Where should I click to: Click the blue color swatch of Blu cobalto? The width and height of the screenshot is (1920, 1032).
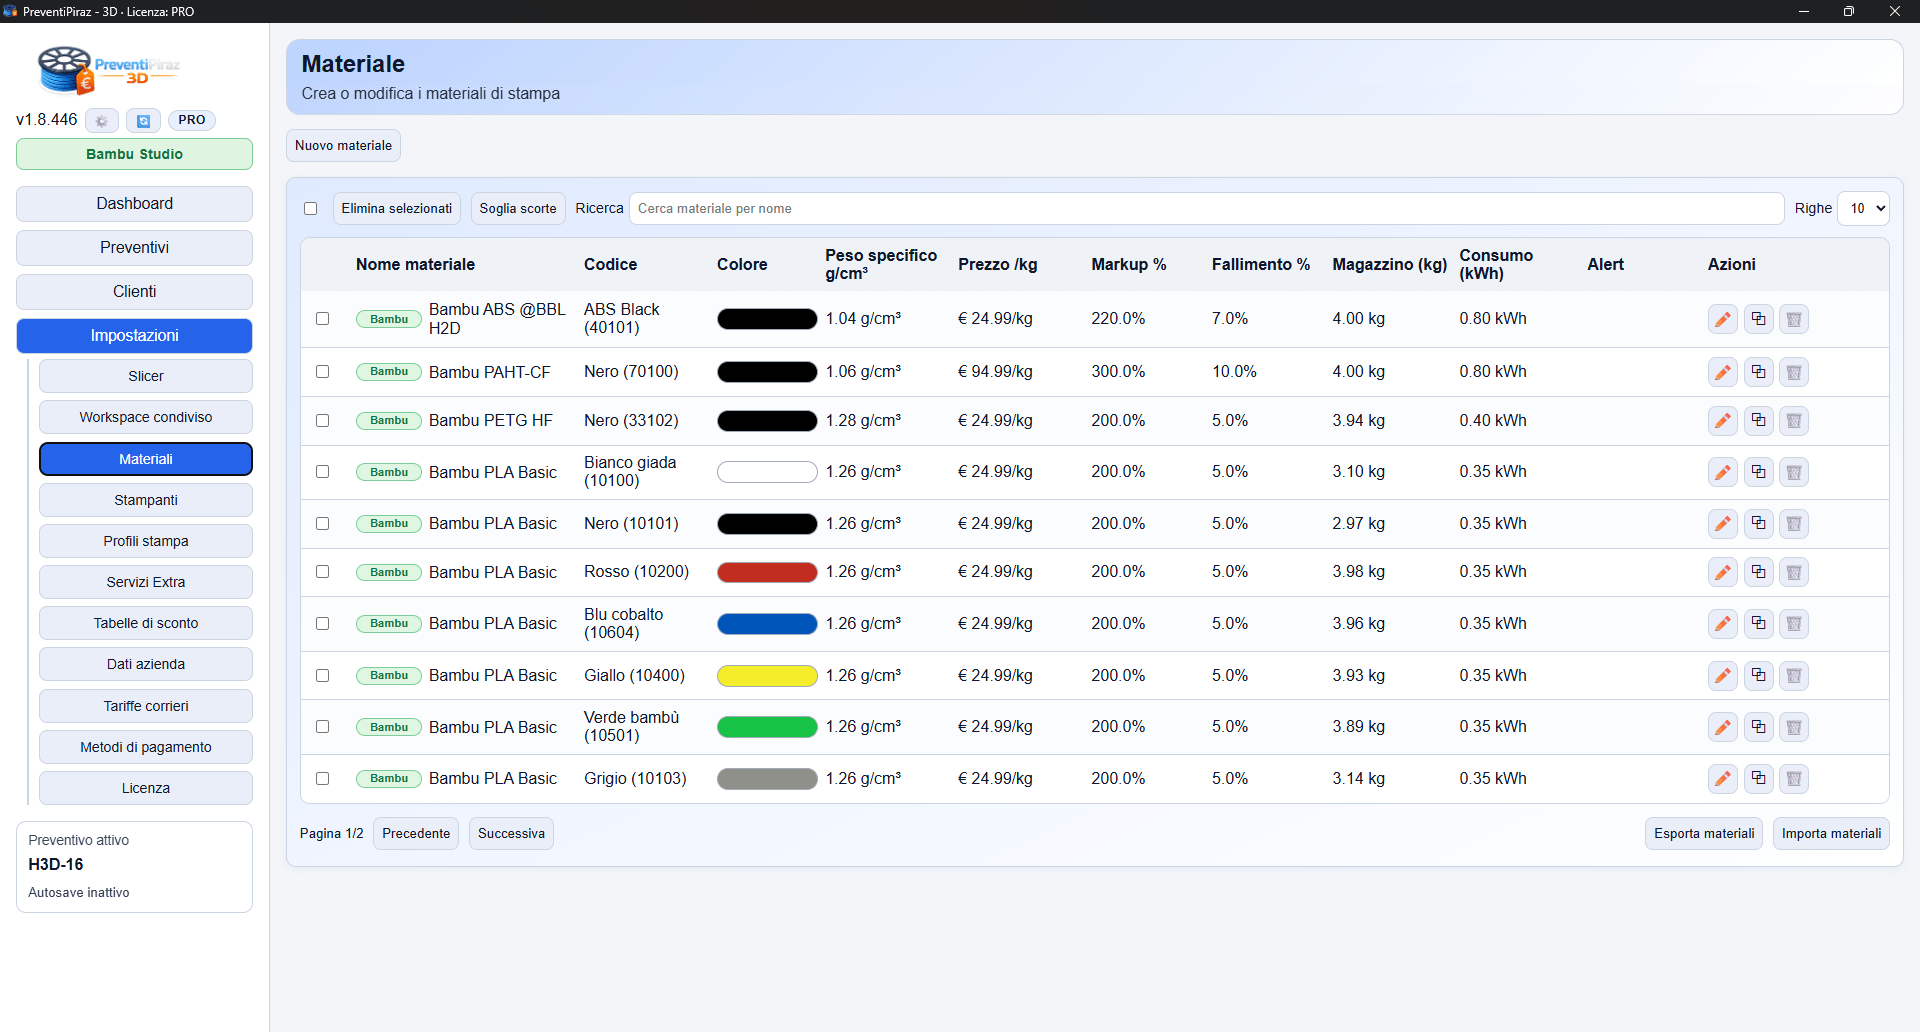coord(767,624)
